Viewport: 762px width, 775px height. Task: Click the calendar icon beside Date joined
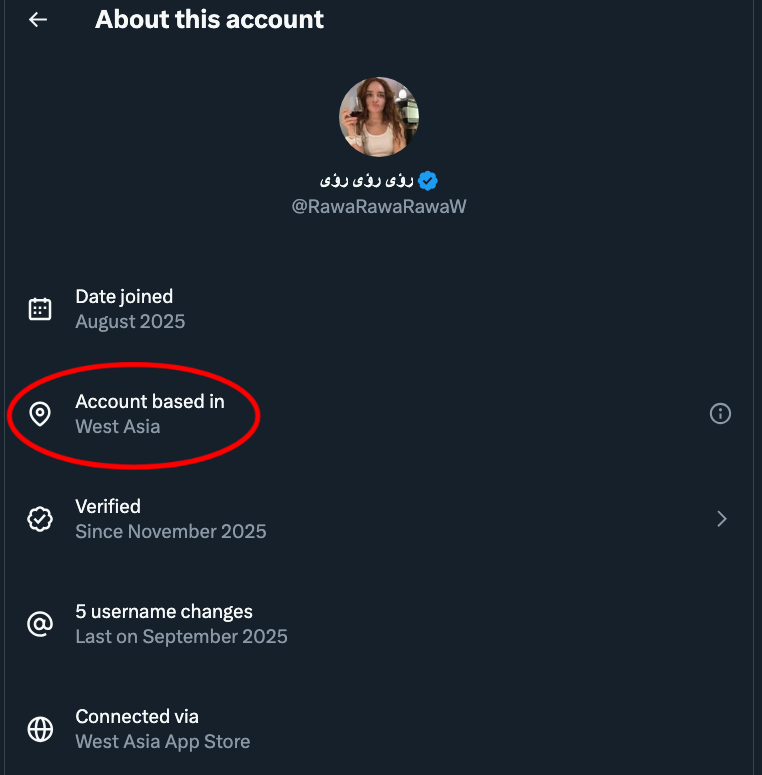pos(40,309)
